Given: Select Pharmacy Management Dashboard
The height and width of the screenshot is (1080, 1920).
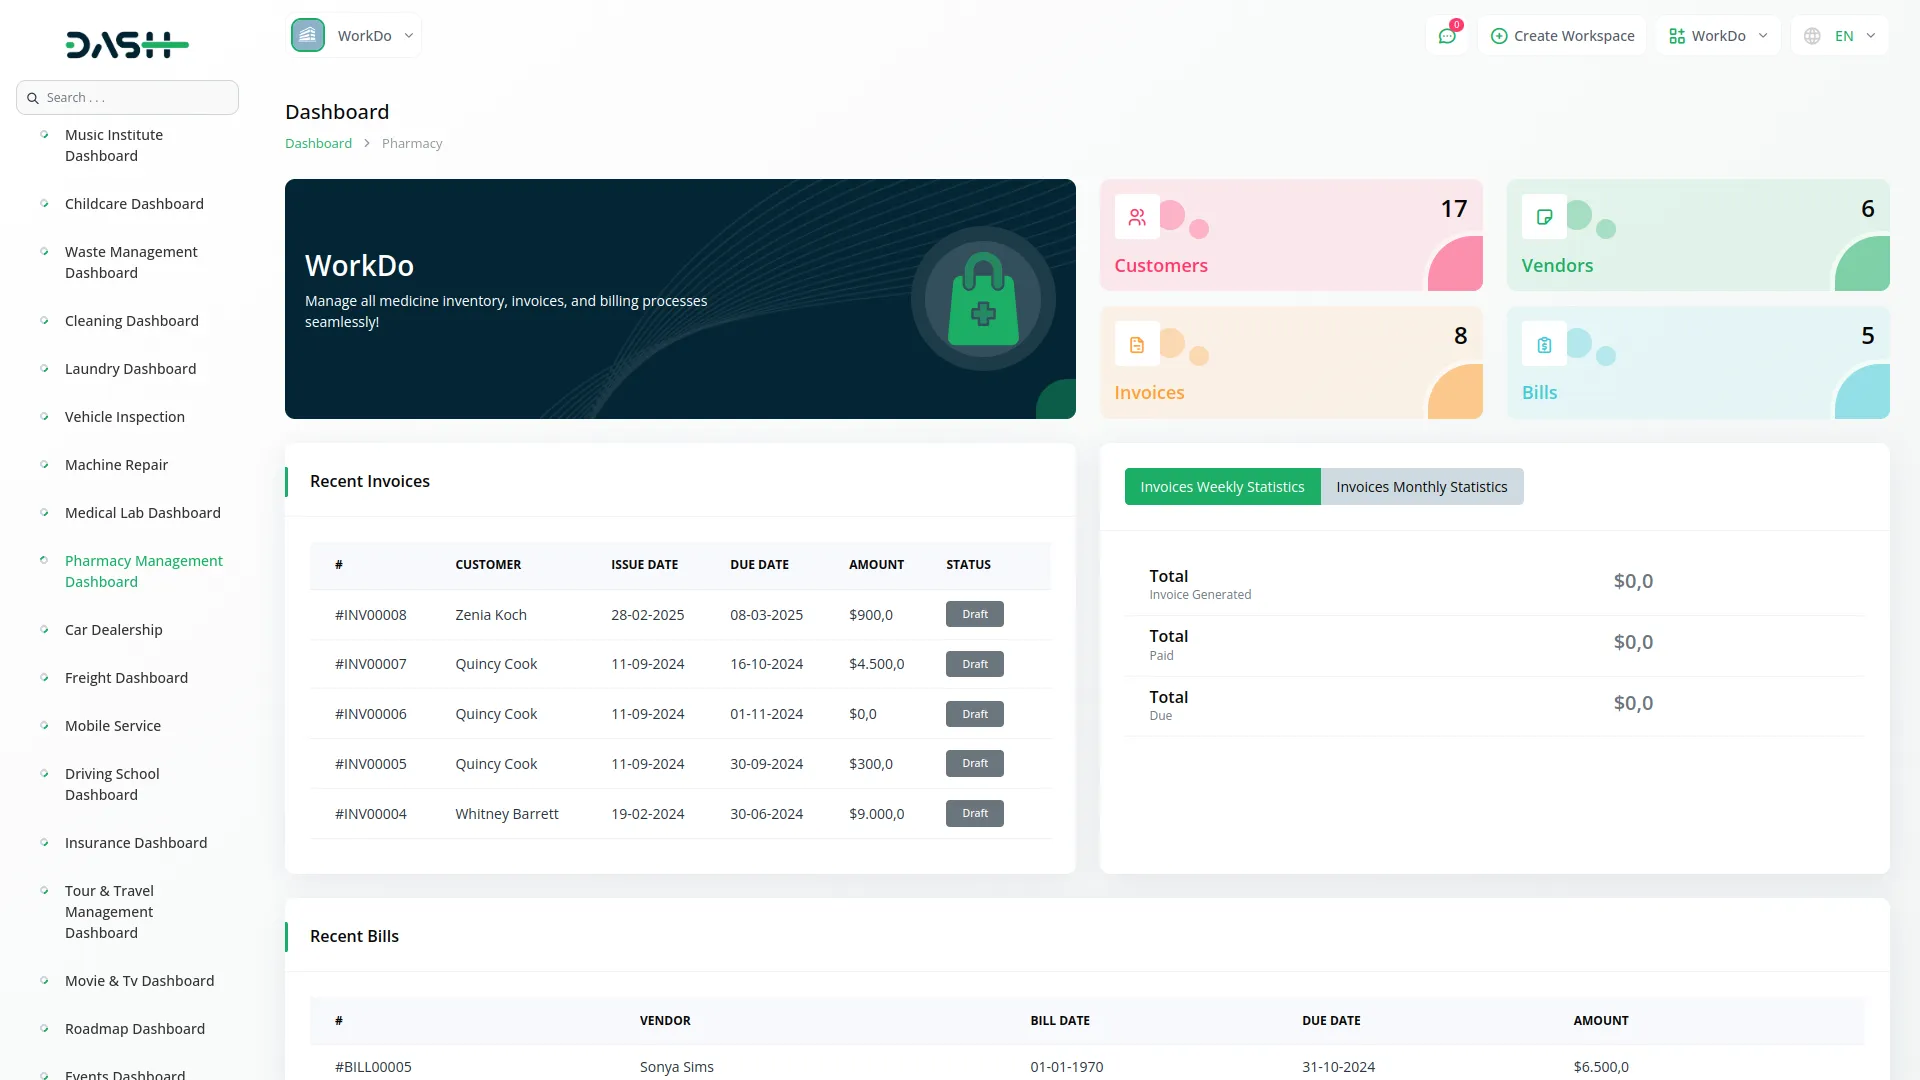Looking at the screenshot, I should click(x=143, y=571).
